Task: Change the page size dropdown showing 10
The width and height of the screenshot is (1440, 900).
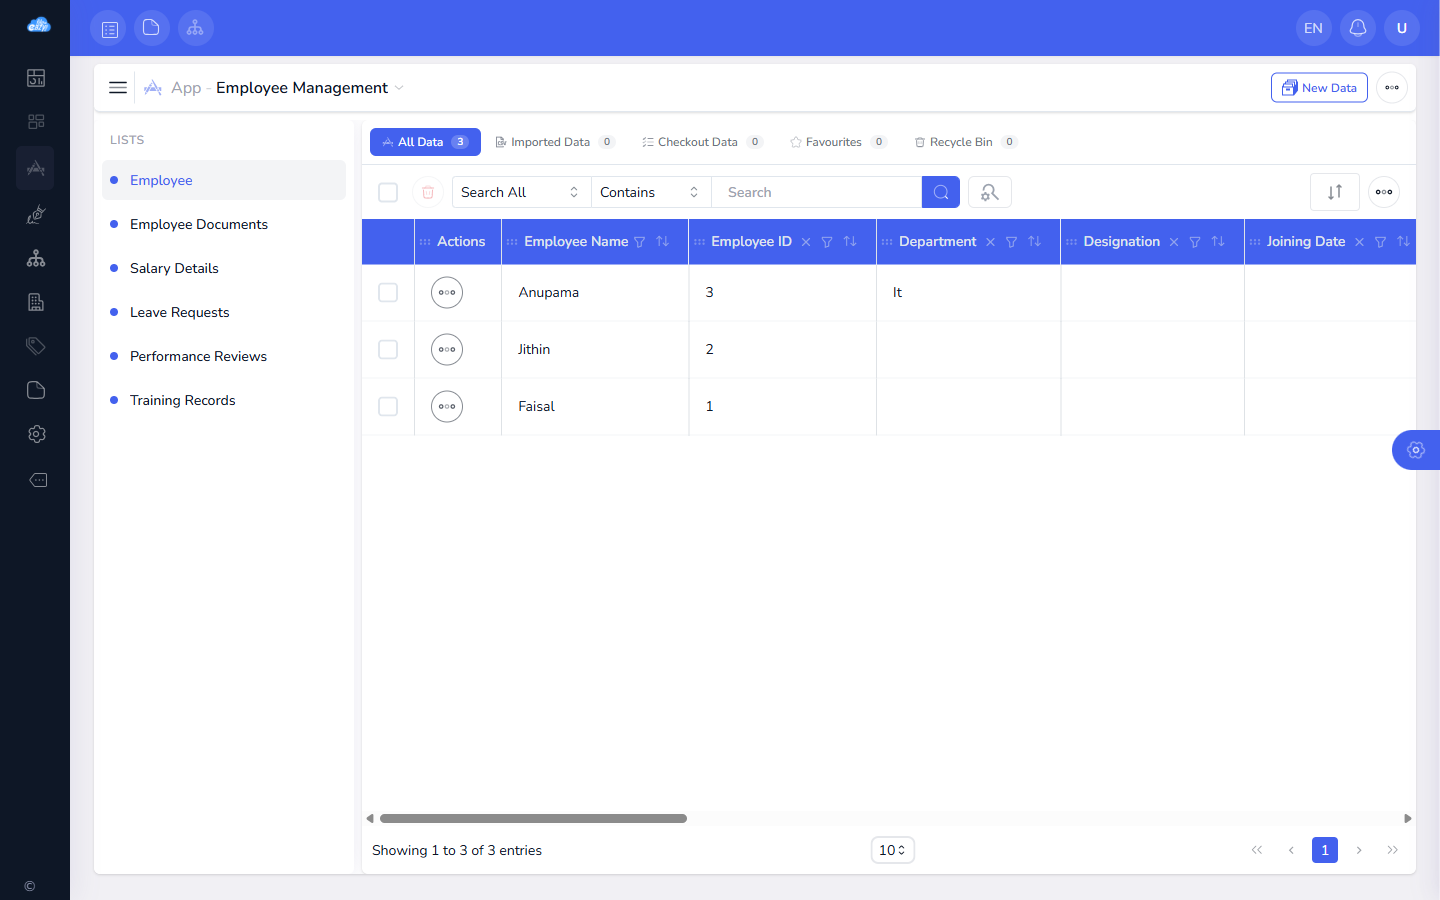Action: click(893, 850)
